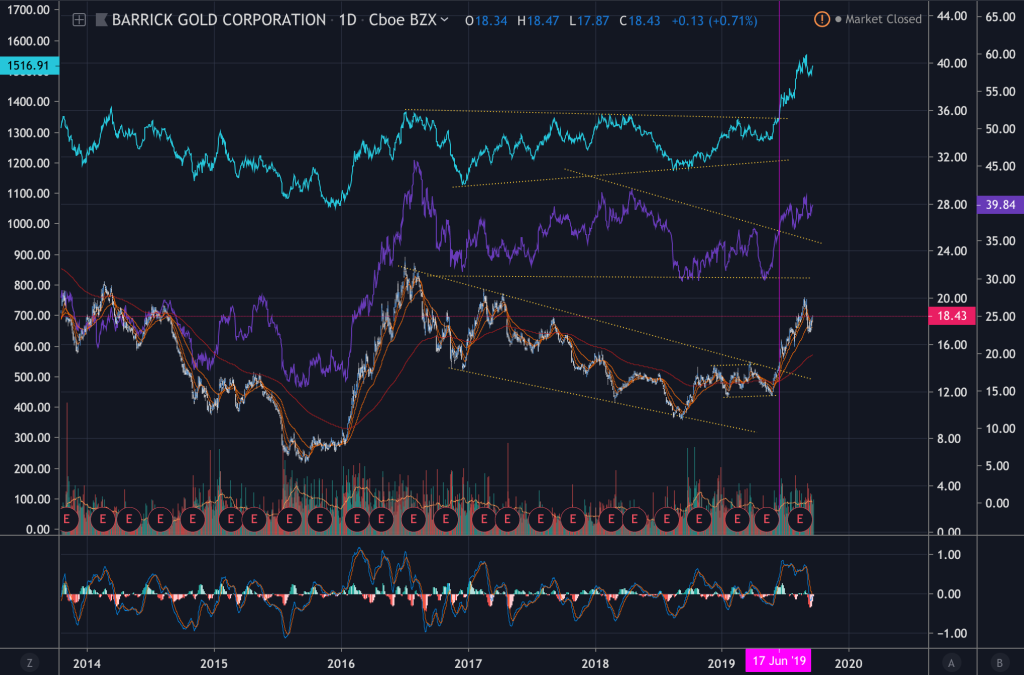Click the Market Closed status indicator
This screenshot has width=1024, height=675.
878,20
